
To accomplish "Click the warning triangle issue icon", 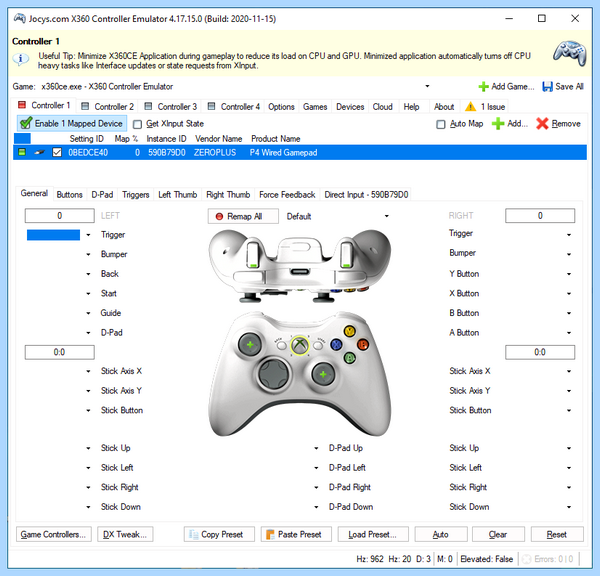I will 470,107.
